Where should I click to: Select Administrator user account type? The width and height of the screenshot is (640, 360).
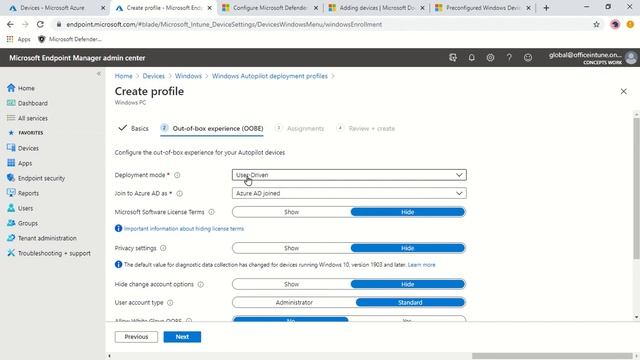tap(294, 302)
